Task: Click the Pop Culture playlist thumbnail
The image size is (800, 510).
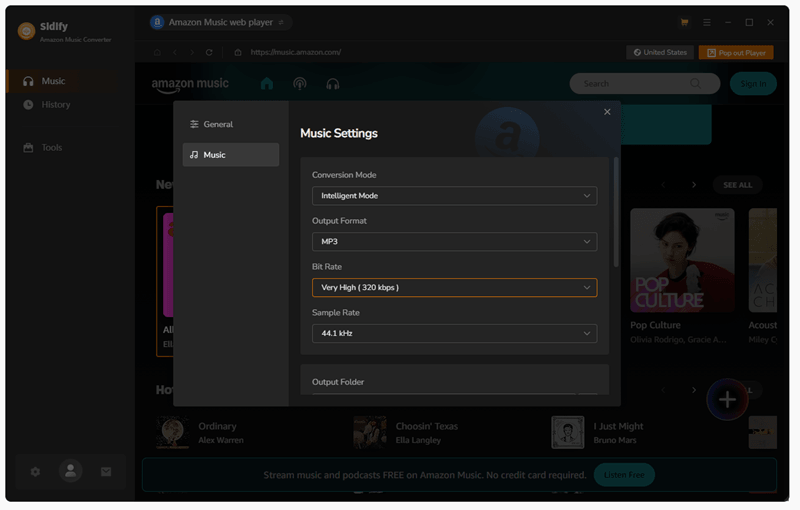Action: 682,260
